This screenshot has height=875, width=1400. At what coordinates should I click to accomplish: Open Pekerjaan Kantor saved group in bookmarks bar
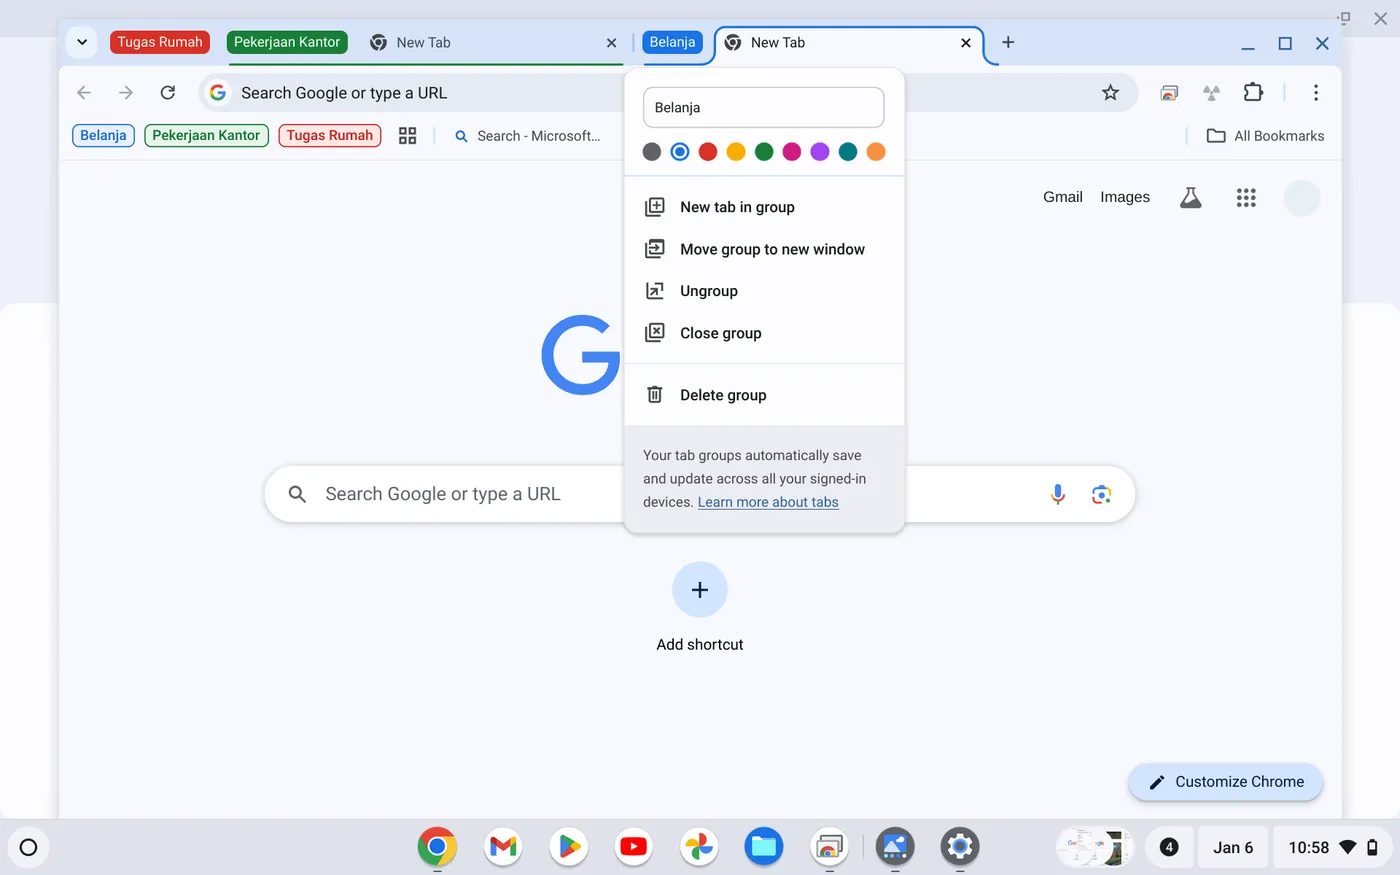[x=206, y=136]
